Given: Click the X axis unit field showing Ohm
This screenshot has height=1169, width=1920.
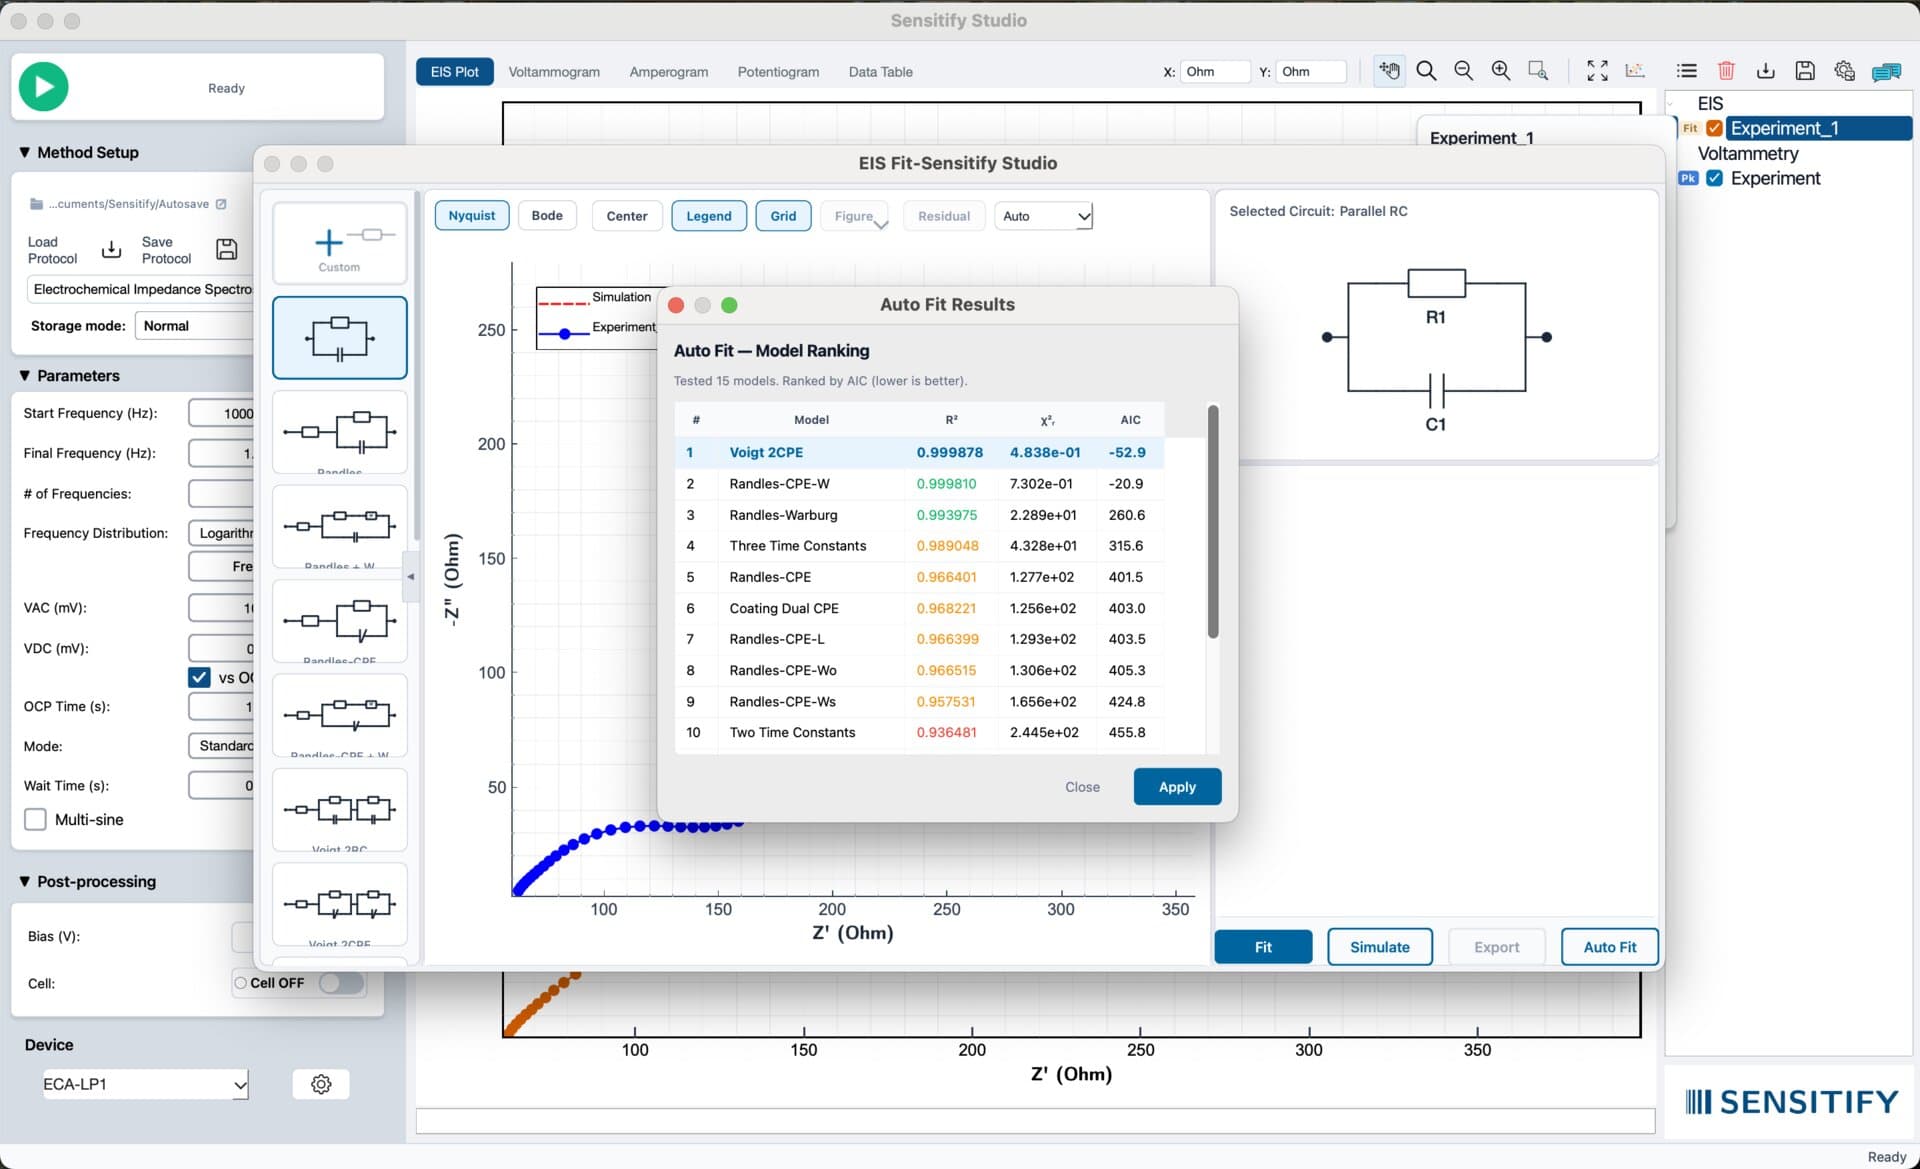Looking at the screenshot, I should point(1215,72).
